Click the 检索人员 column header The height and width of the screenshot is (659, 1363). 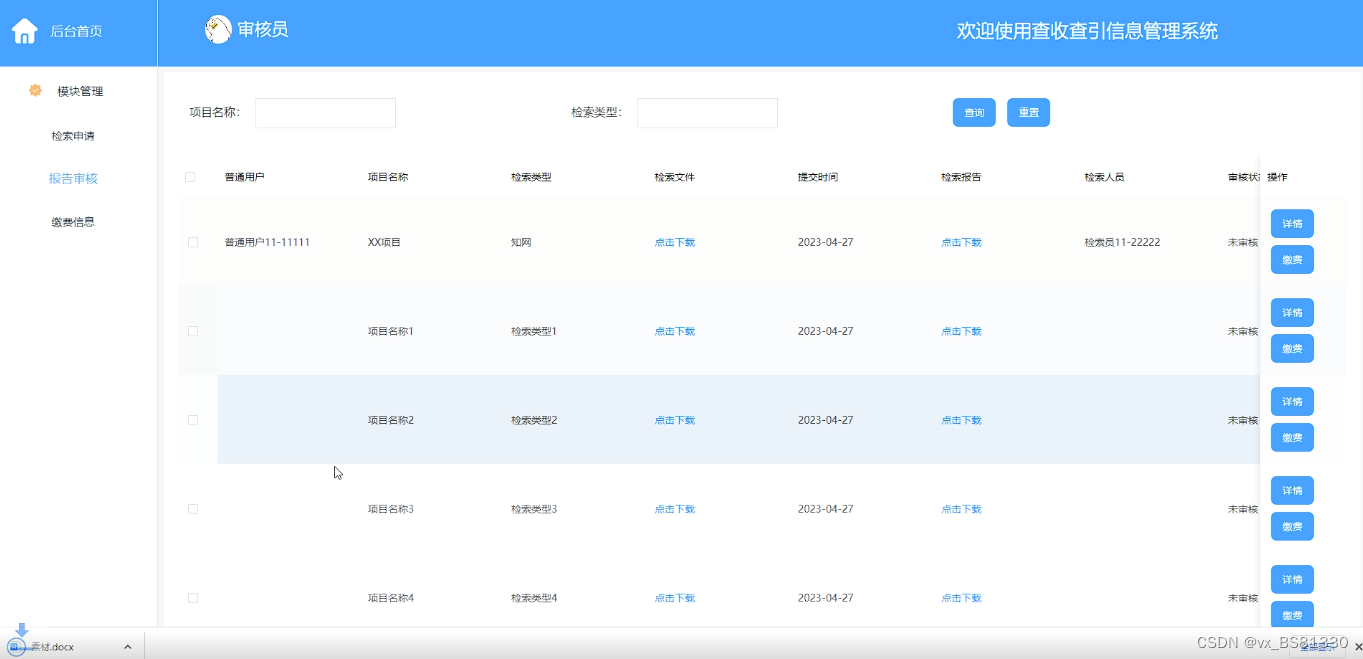click(x=1104, y=177)
